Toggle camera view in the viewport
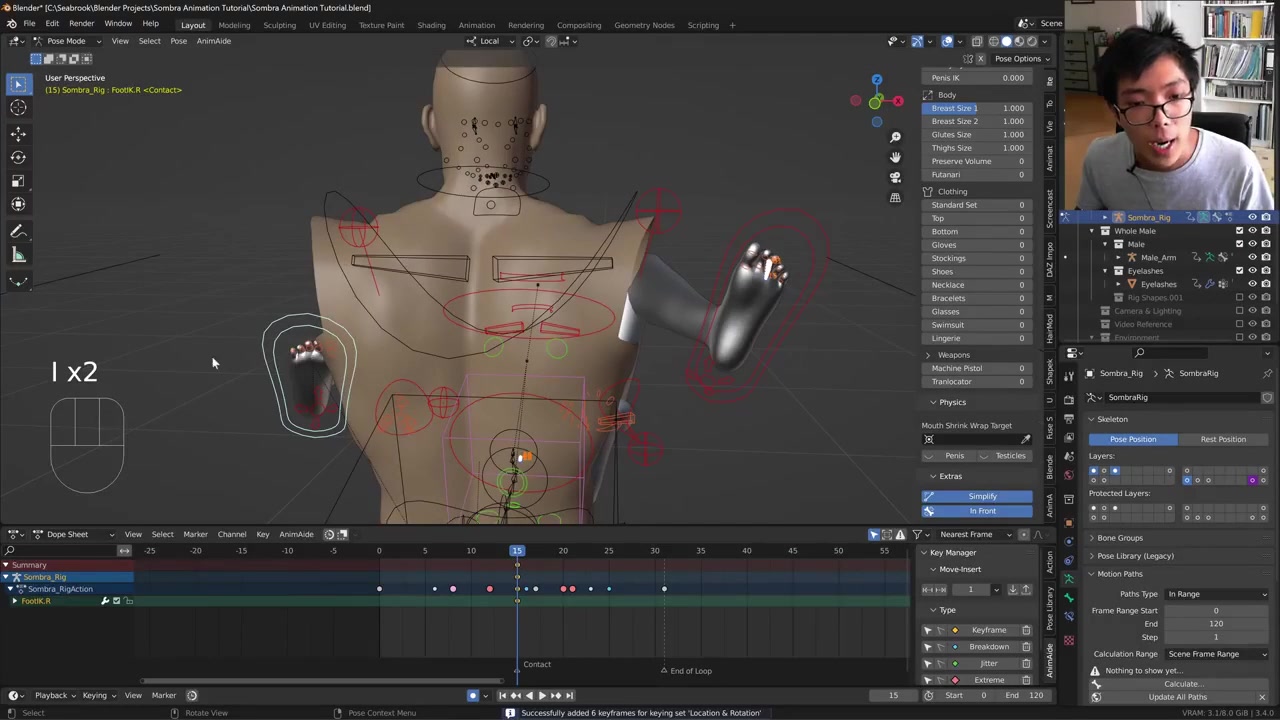 895,177
